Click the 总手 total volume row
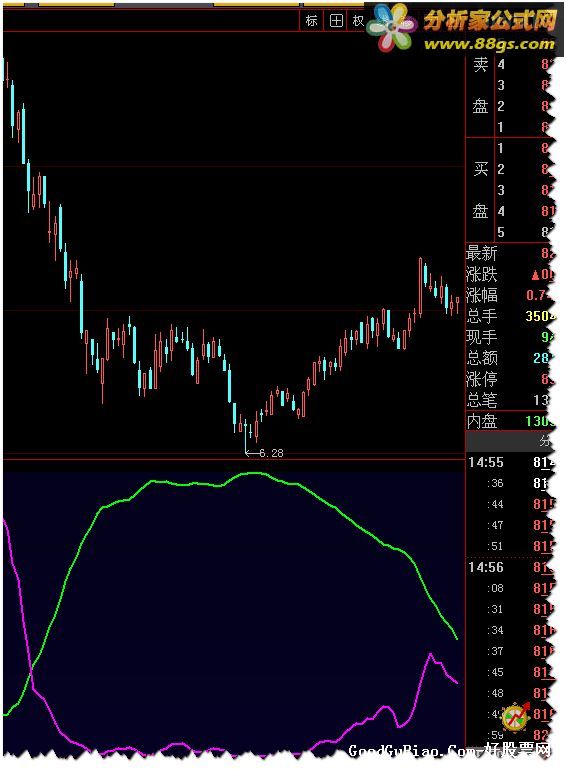 (510, 316)
